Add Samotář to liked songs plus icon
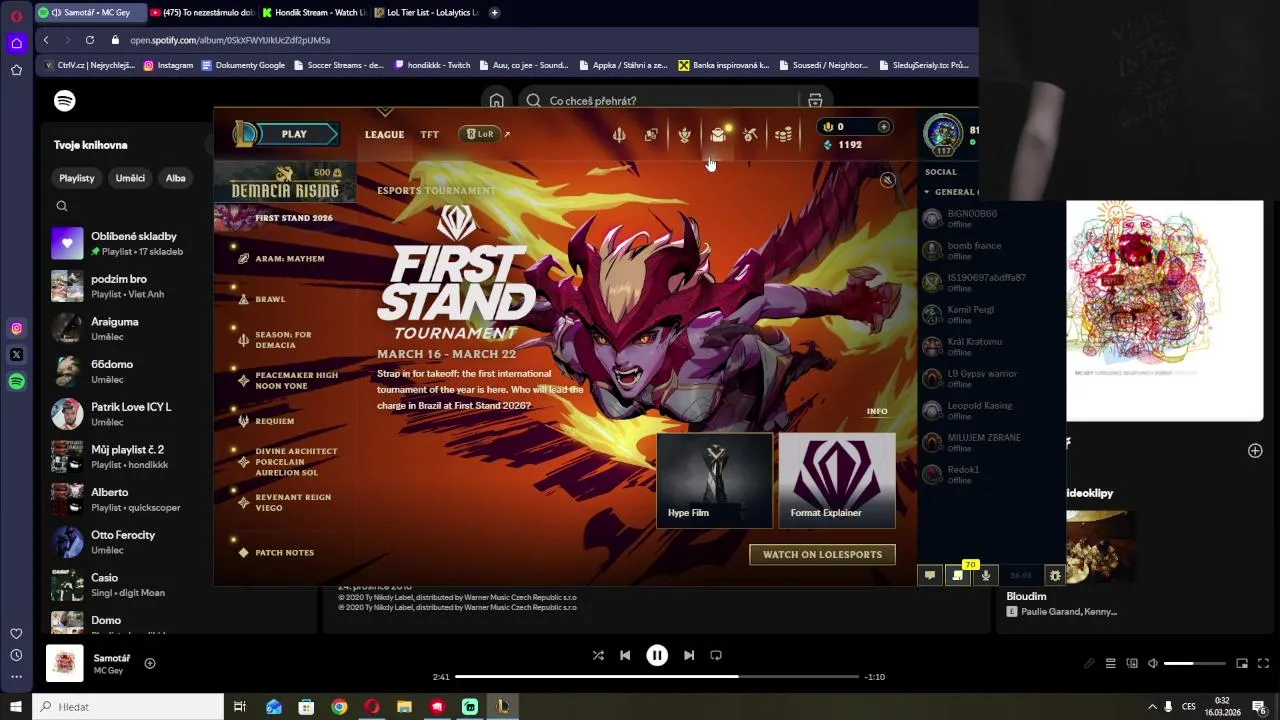1280x720 pixels. (x=150, y=663)
